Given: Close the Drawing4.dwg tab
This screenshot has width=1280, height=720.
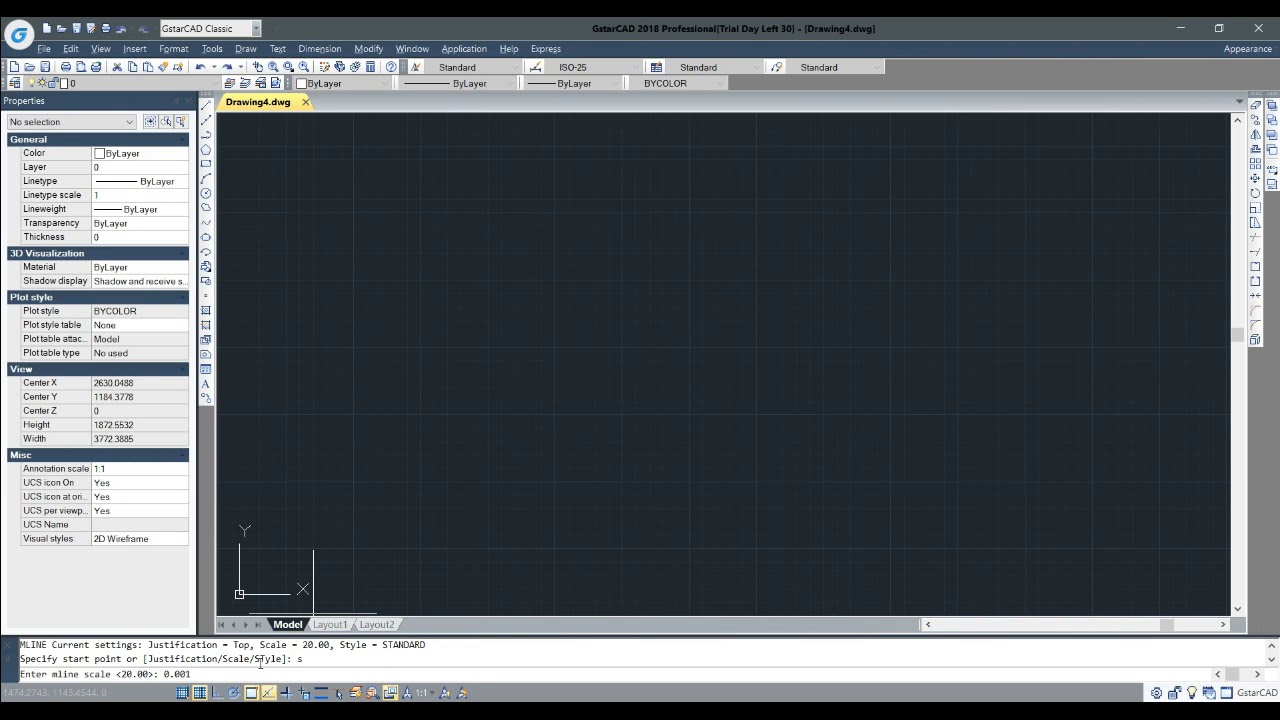Looking at the screenshot, I should 305,102.
